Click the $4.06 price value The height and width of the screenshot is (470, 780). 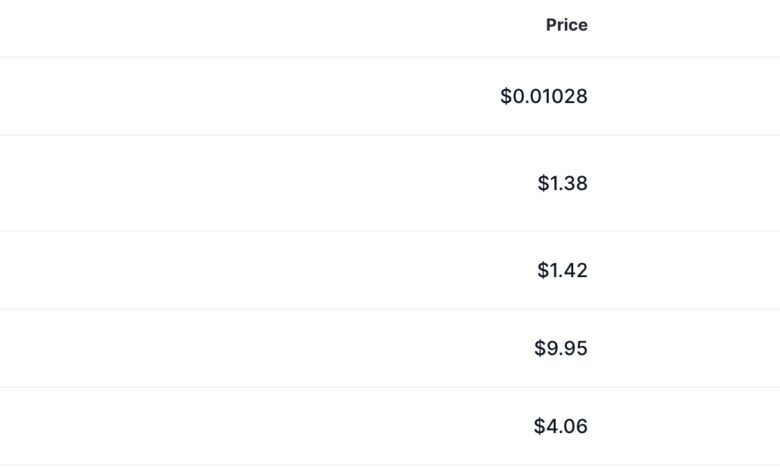click(561, 426)
